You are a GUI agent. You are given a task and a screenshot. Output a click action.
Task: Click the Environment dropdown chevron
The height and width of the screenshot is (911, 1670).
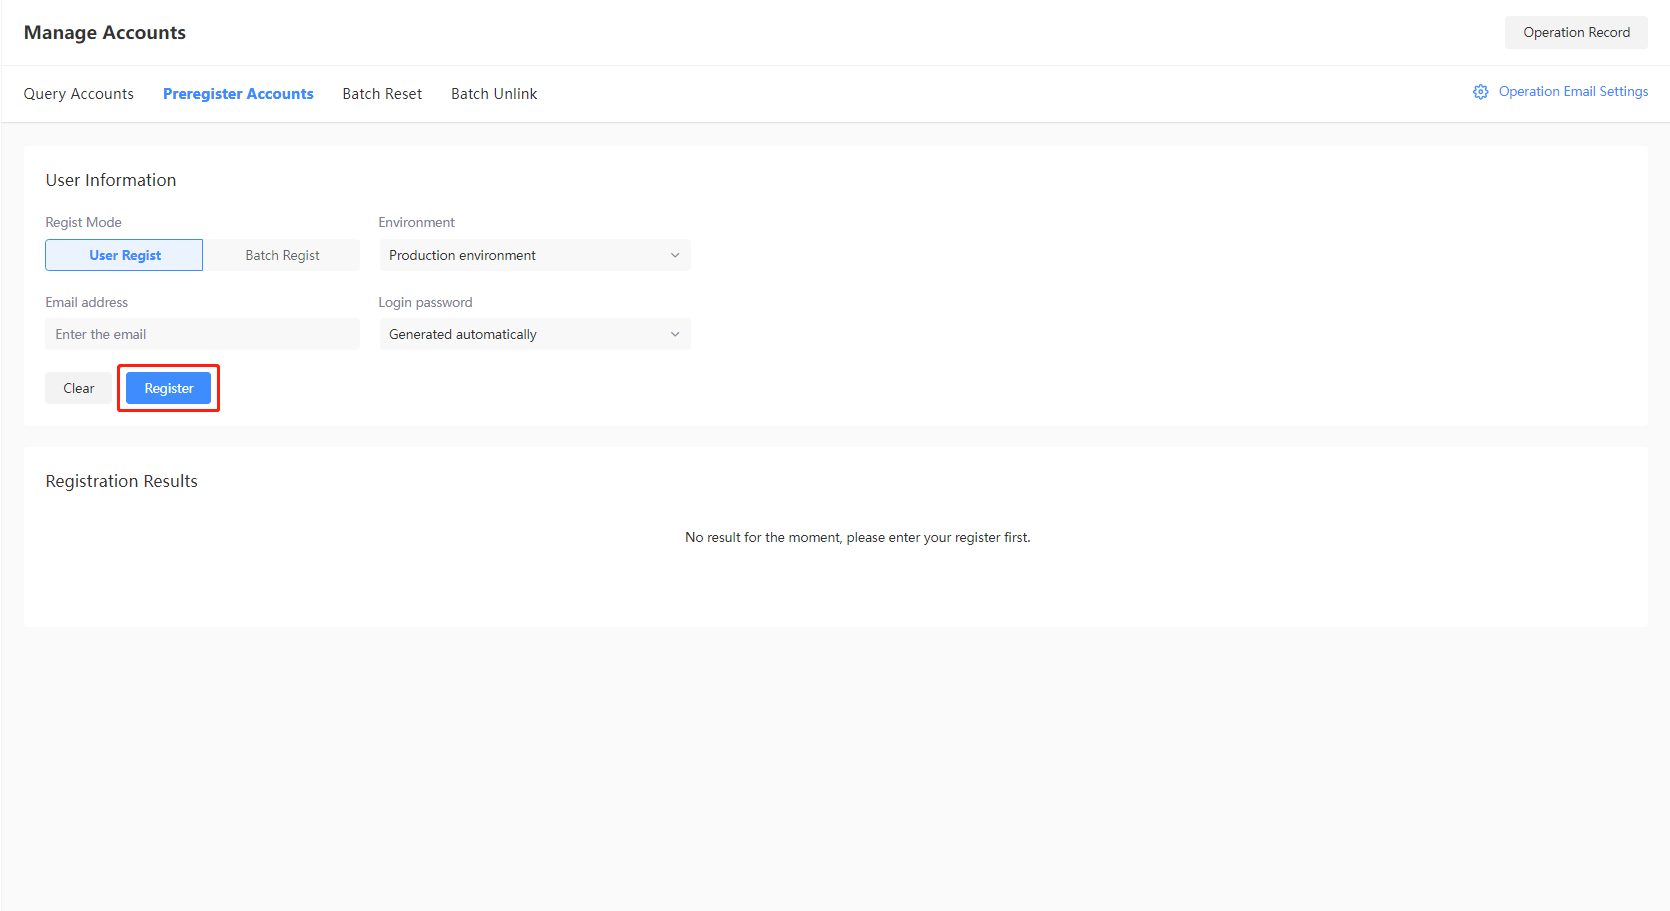click(x=676, y=255)
